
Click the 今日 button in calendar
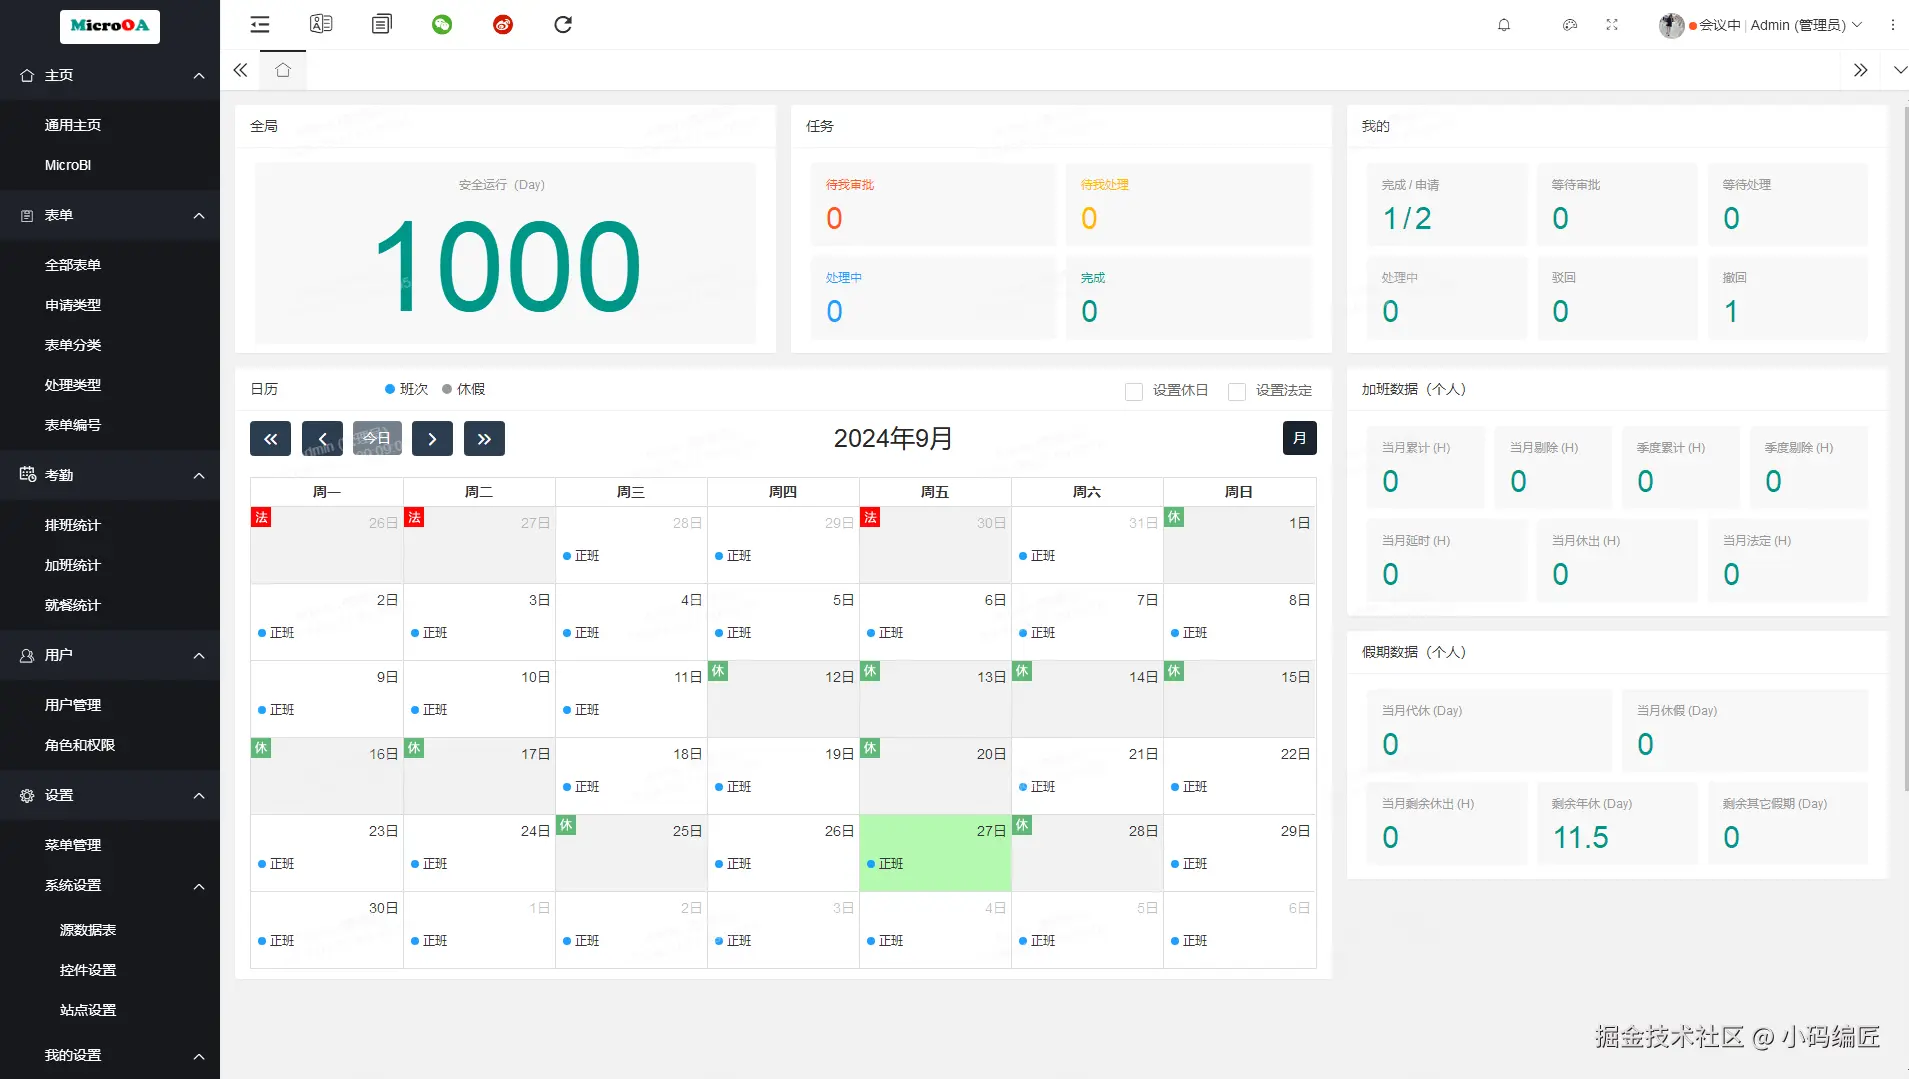[x=377, y=438]
